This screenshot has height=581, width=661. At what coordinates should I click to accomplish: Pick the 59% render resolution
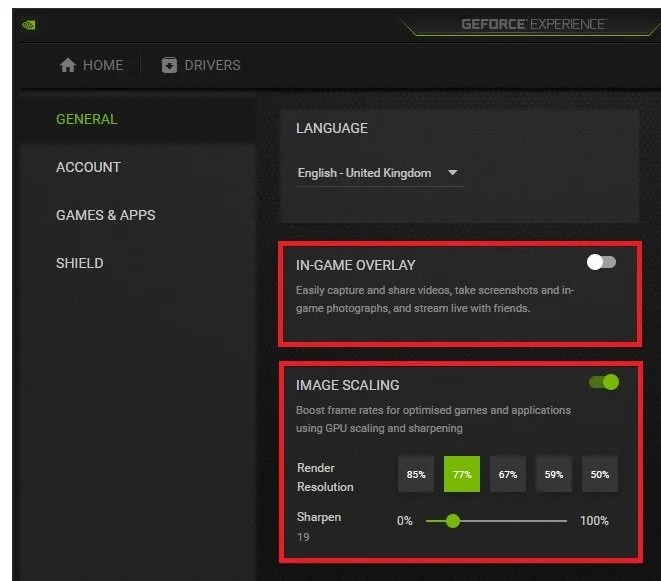point(554,474)
